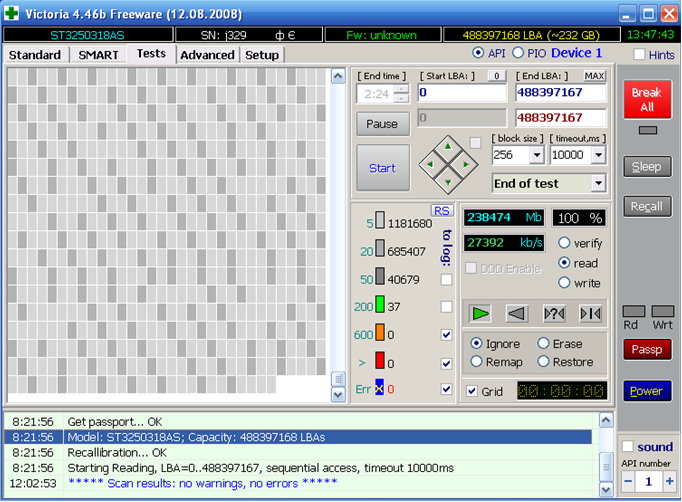Click the RS reset statistics button
This screenshot has width=682, height=502.
(442, 211)
